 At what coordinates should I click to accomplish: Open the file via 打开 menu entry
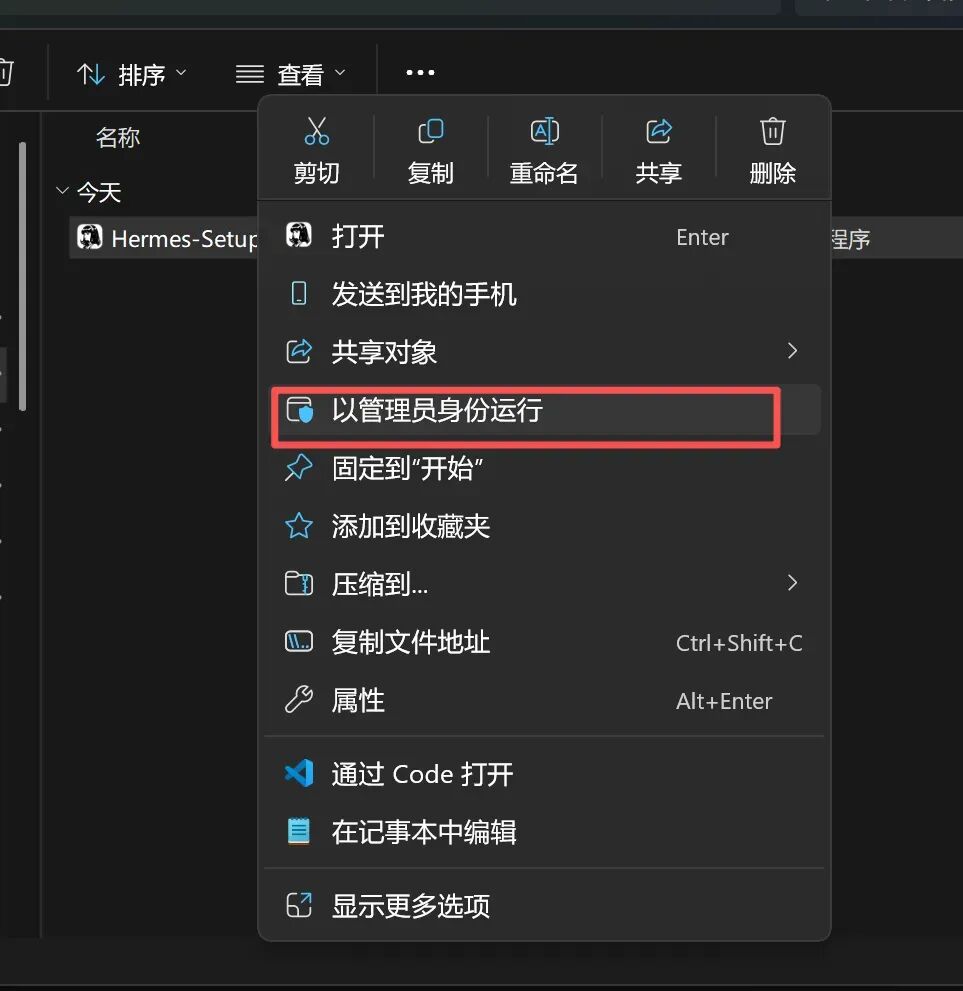(x=545, y=237)
